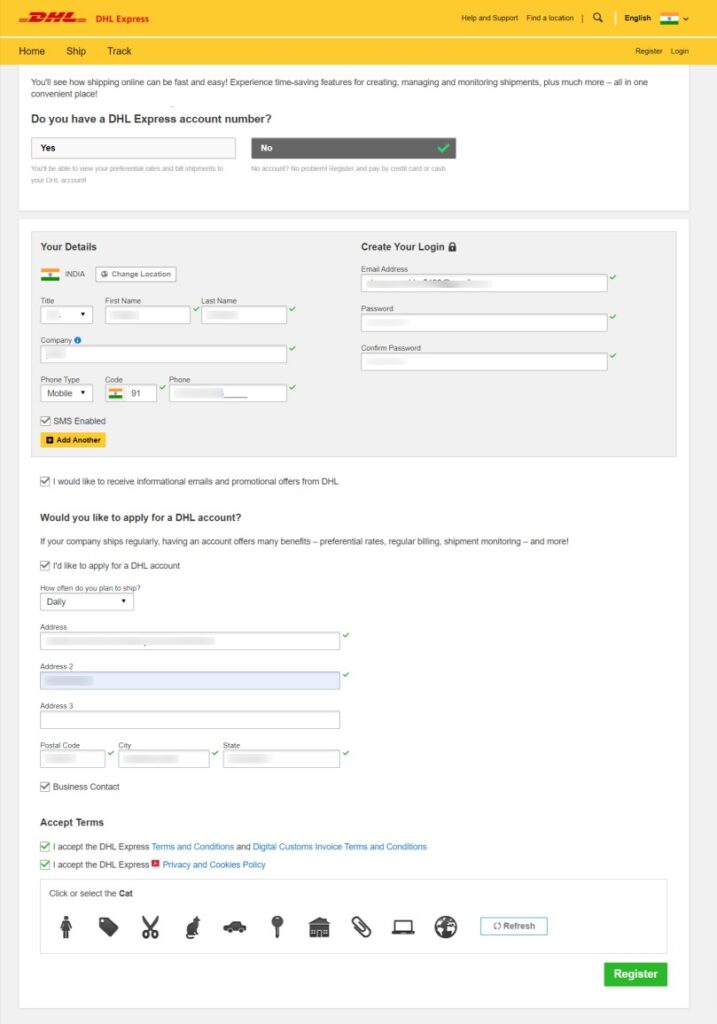The image size is (717, 1024).
Task: Open the search magnifier in the header
Action: point(597,17)
